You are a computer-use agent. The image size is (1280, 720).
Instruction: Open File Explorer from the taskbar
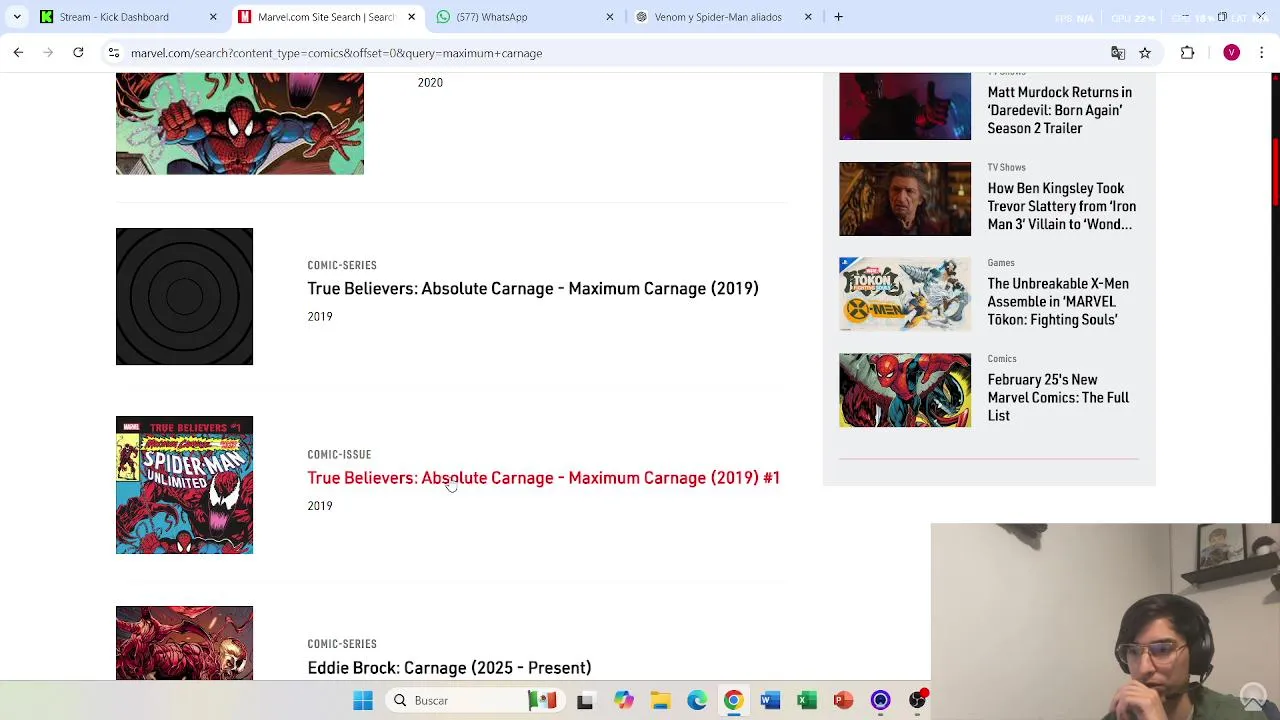660,701
